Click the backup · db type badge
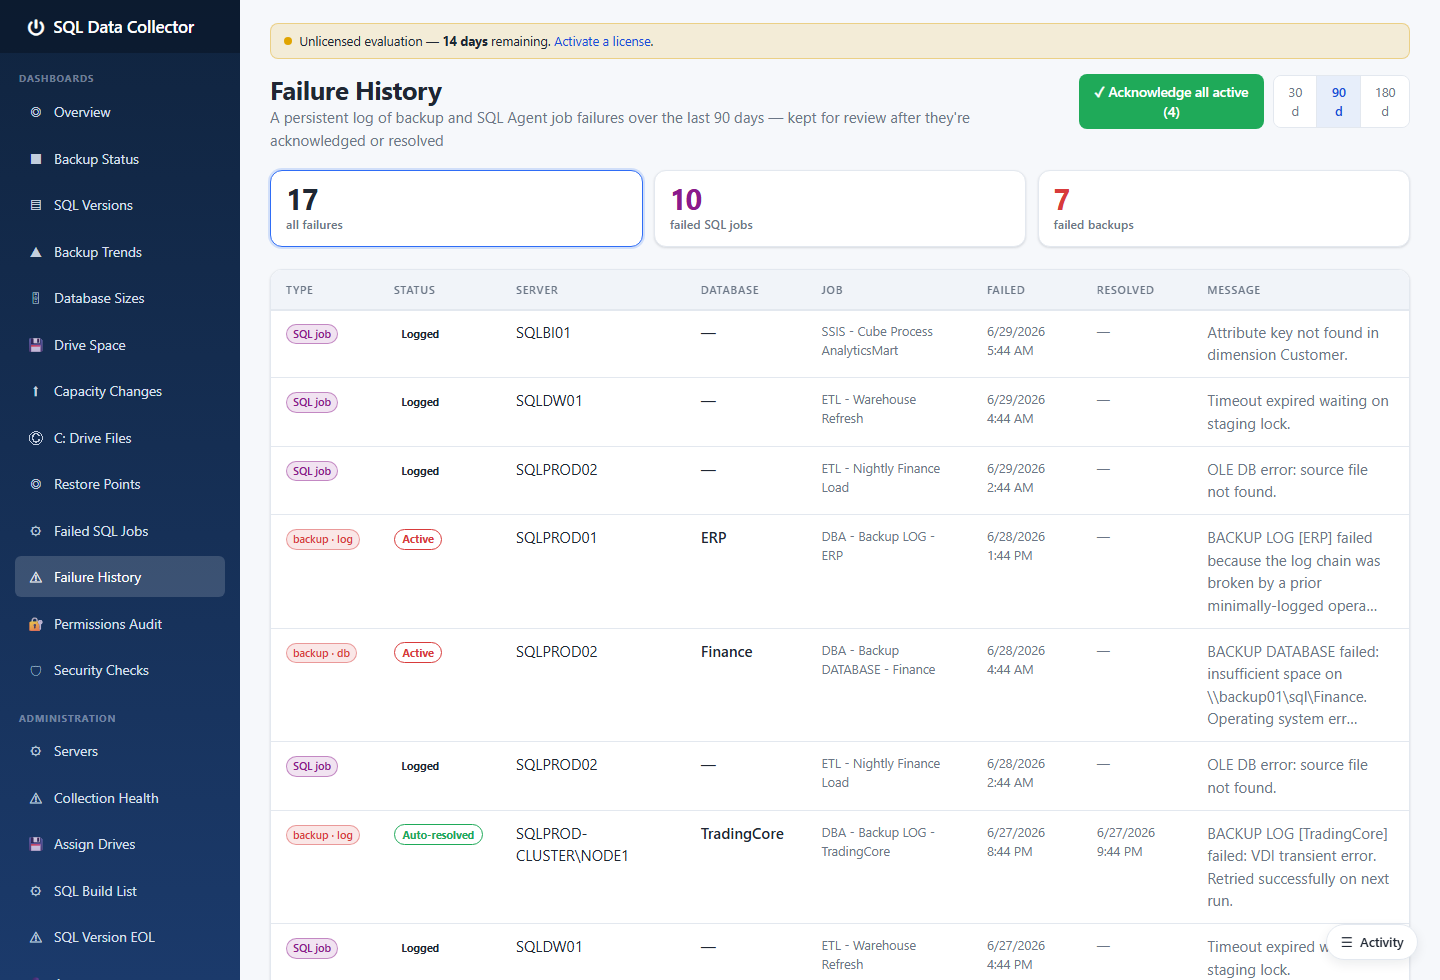 tap(321, 653)
